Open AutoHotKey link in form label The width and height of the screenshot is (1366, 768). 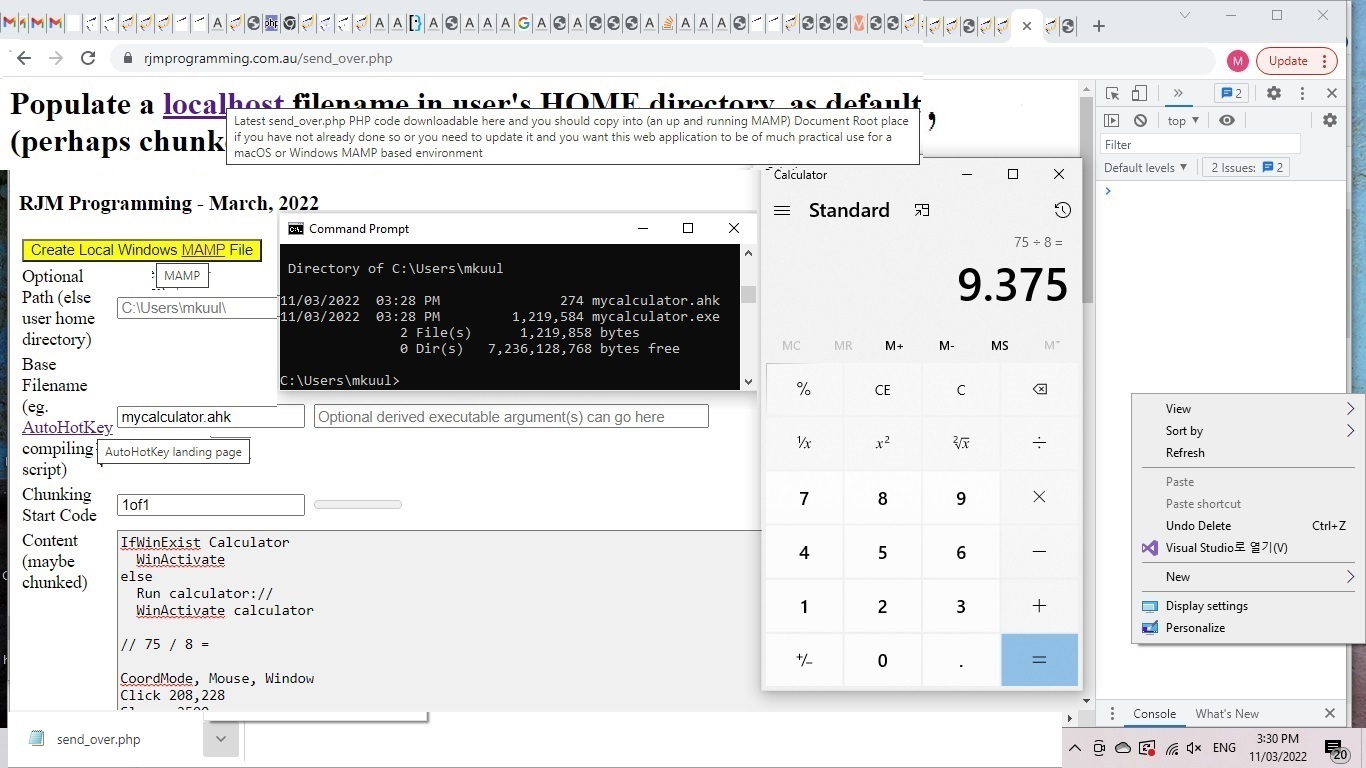[67, 428]
